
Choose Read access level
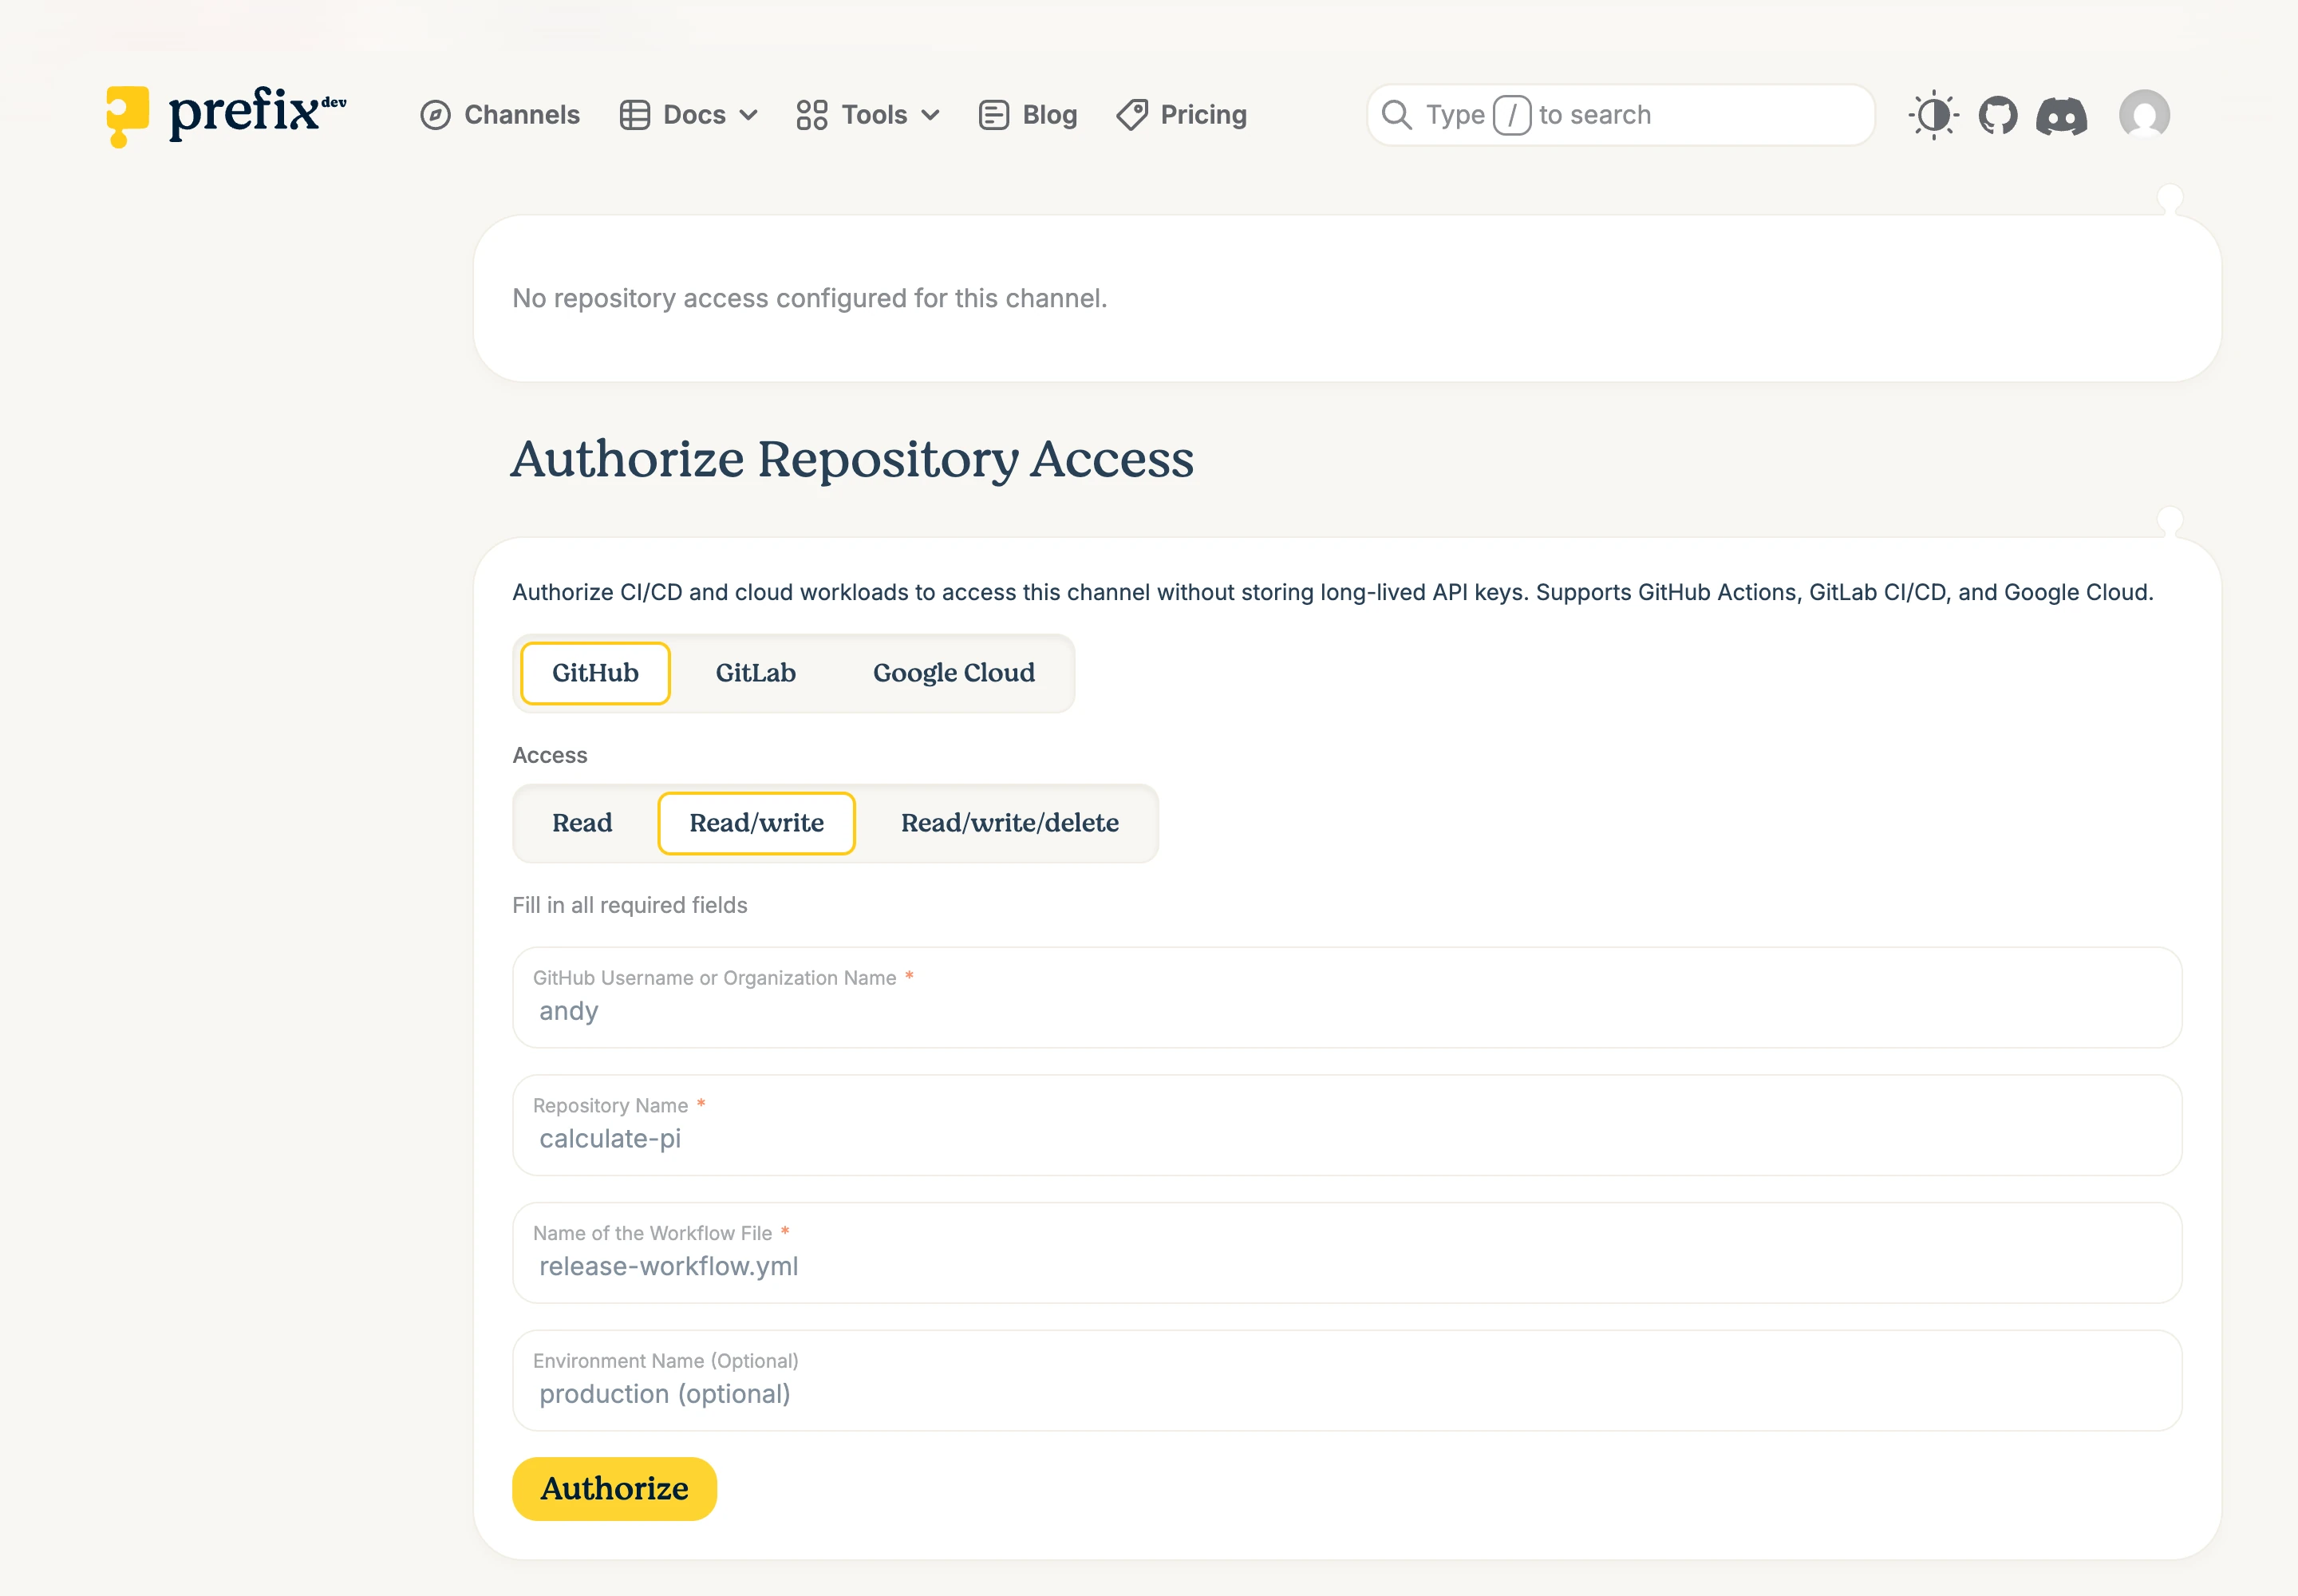point(582,823)
